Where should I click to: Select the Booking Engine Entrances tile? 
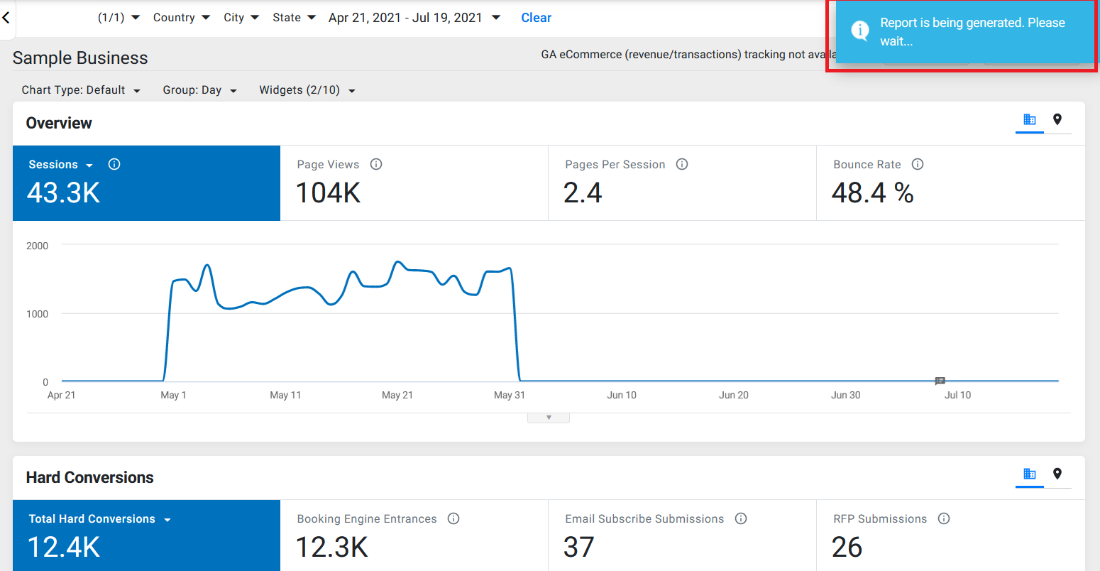click(x=414, y=535)
